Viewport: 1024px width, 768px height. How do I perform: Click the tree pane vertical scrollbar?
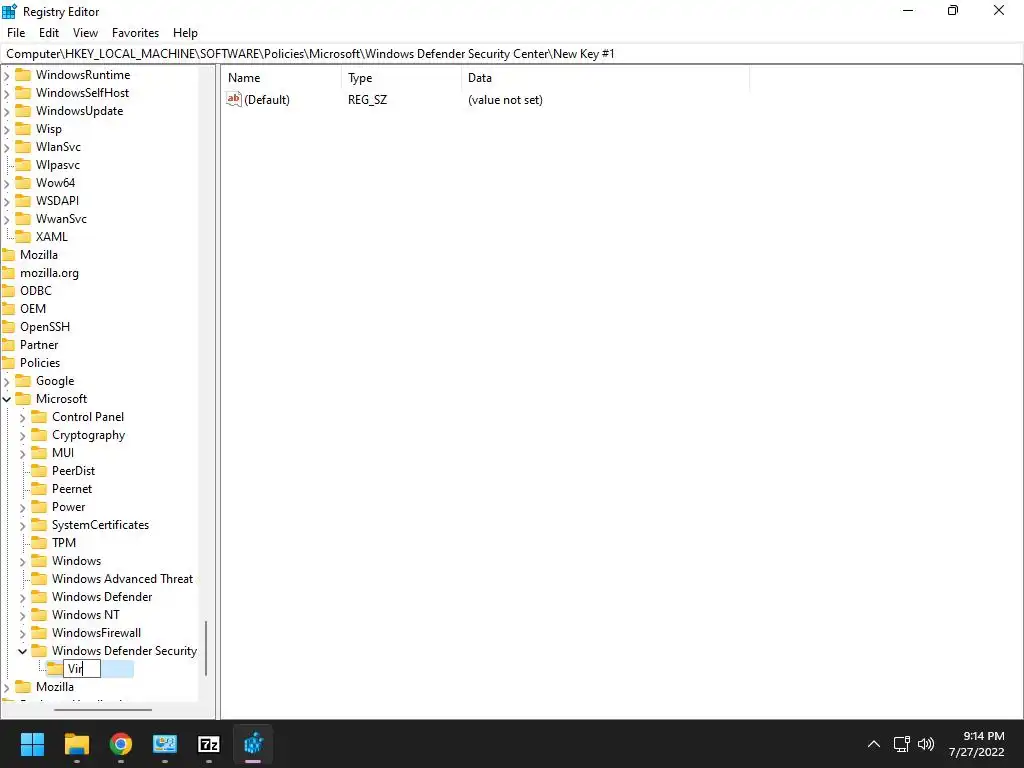206,648
